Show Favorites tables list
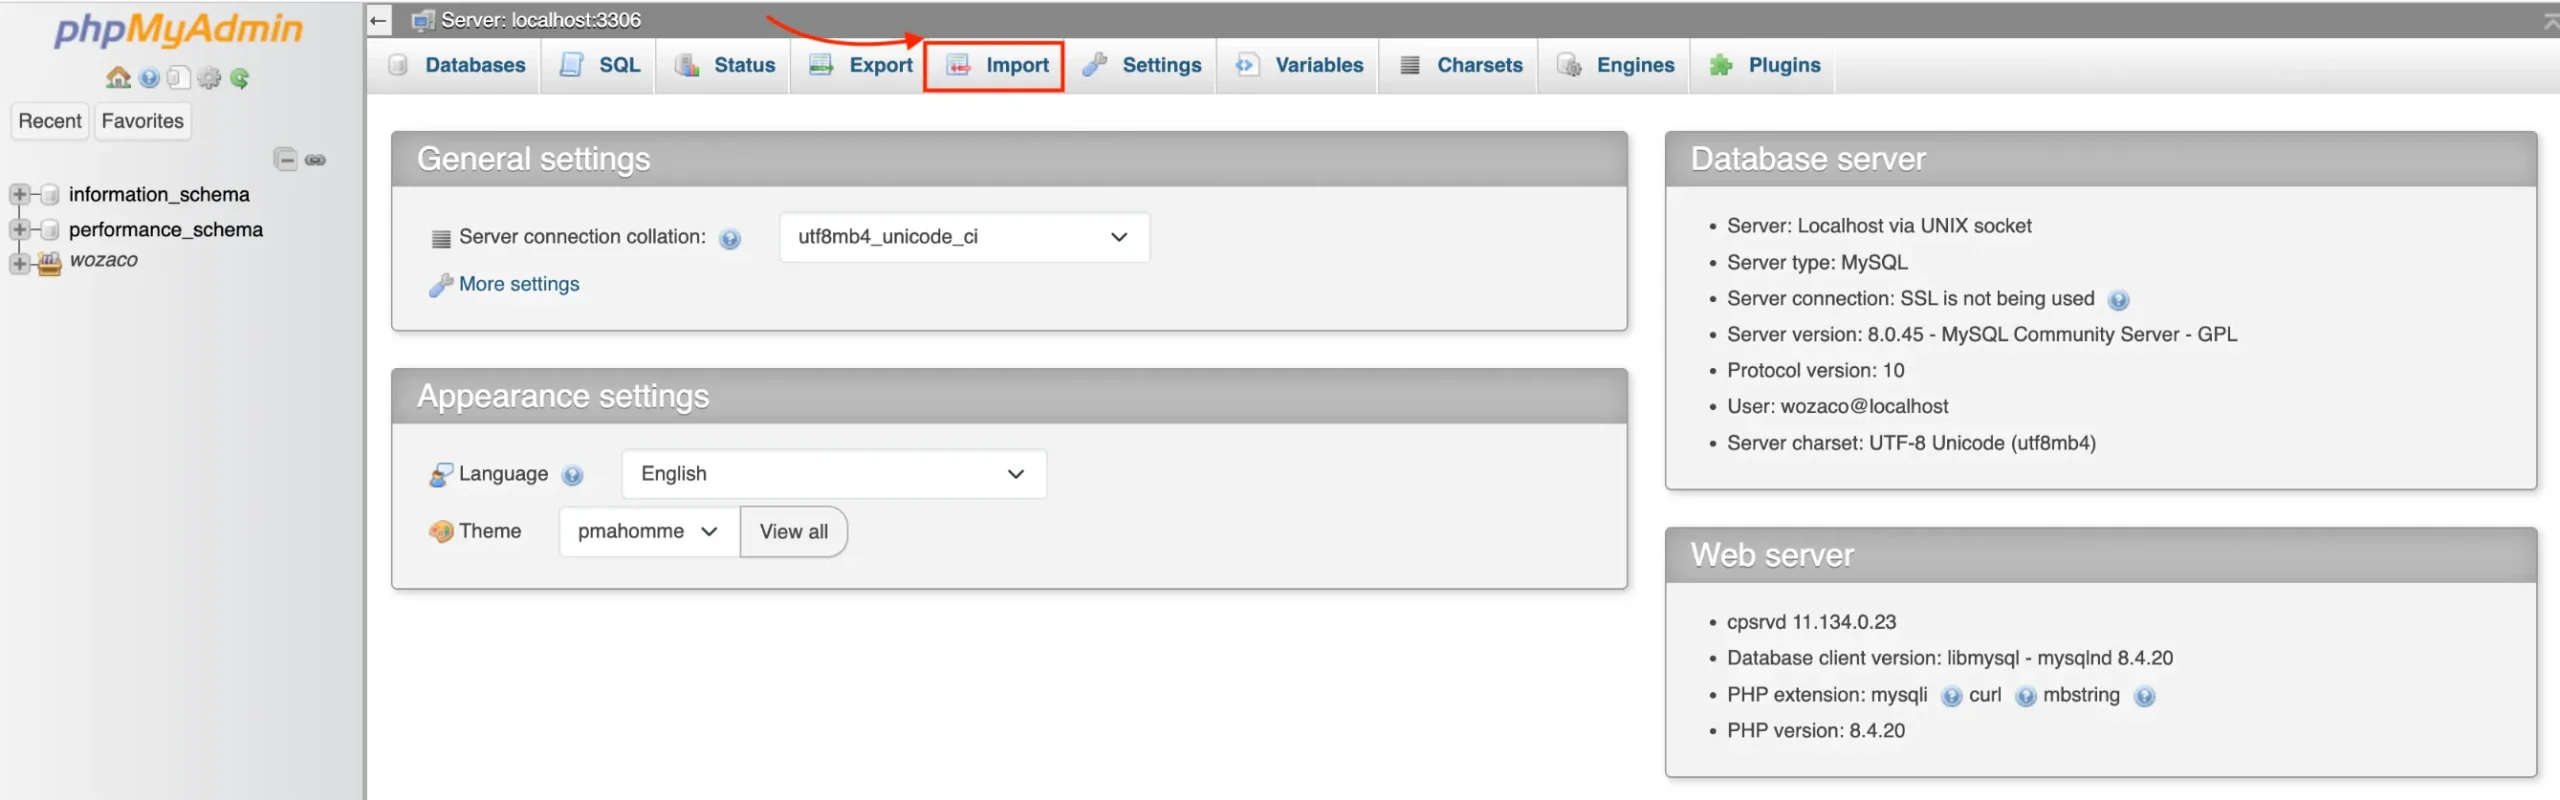The width and height of the screenshot is (2560, 800). pos(143,121)
